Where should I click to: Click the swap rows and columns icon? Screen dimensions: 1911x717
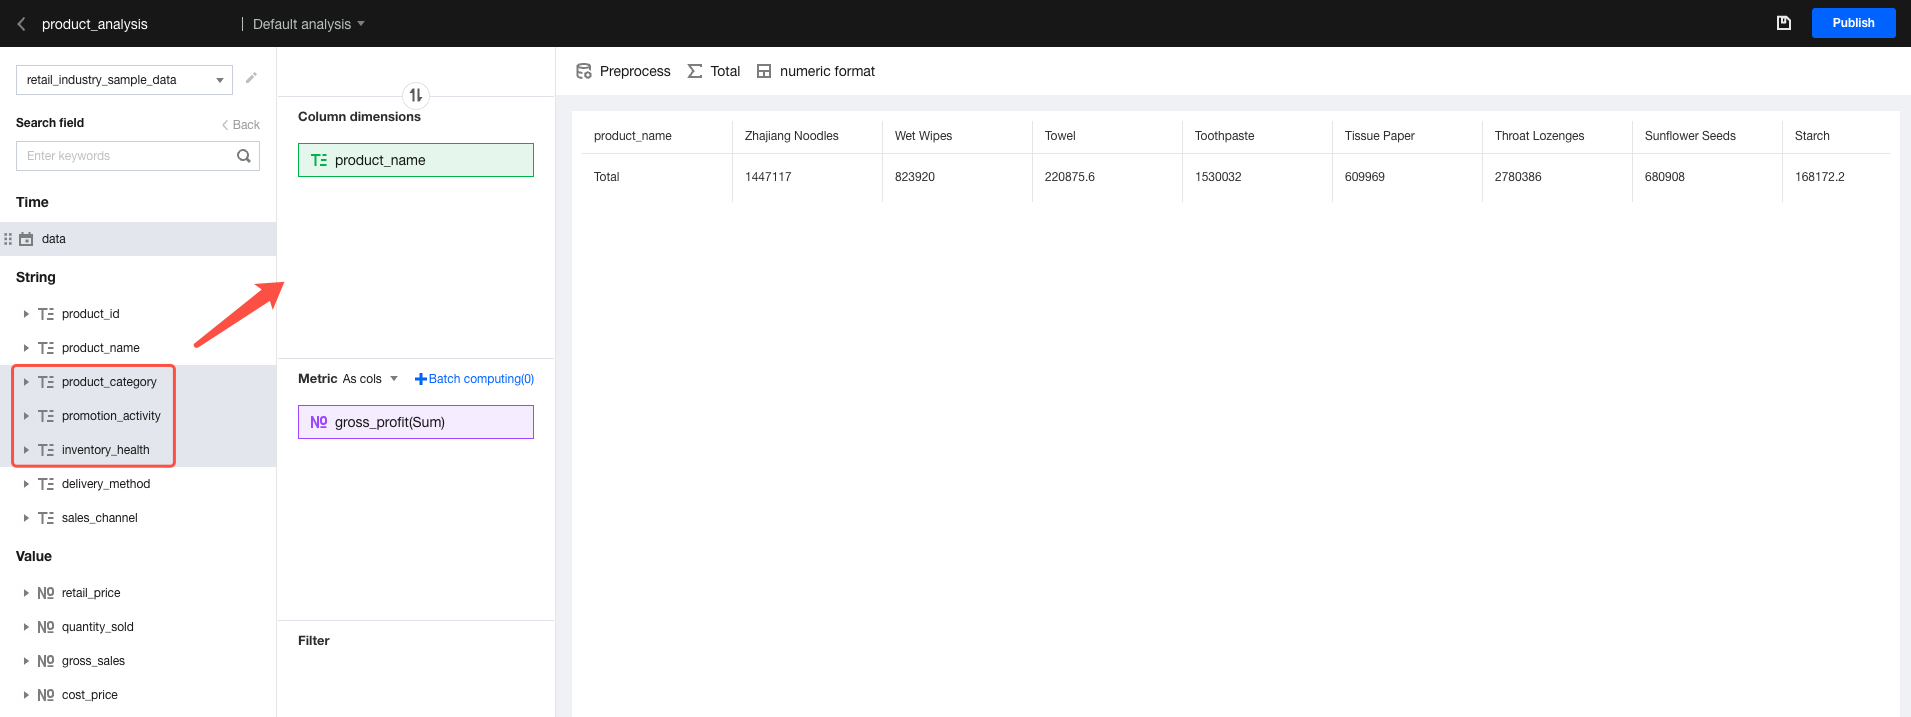coord(416,95)
